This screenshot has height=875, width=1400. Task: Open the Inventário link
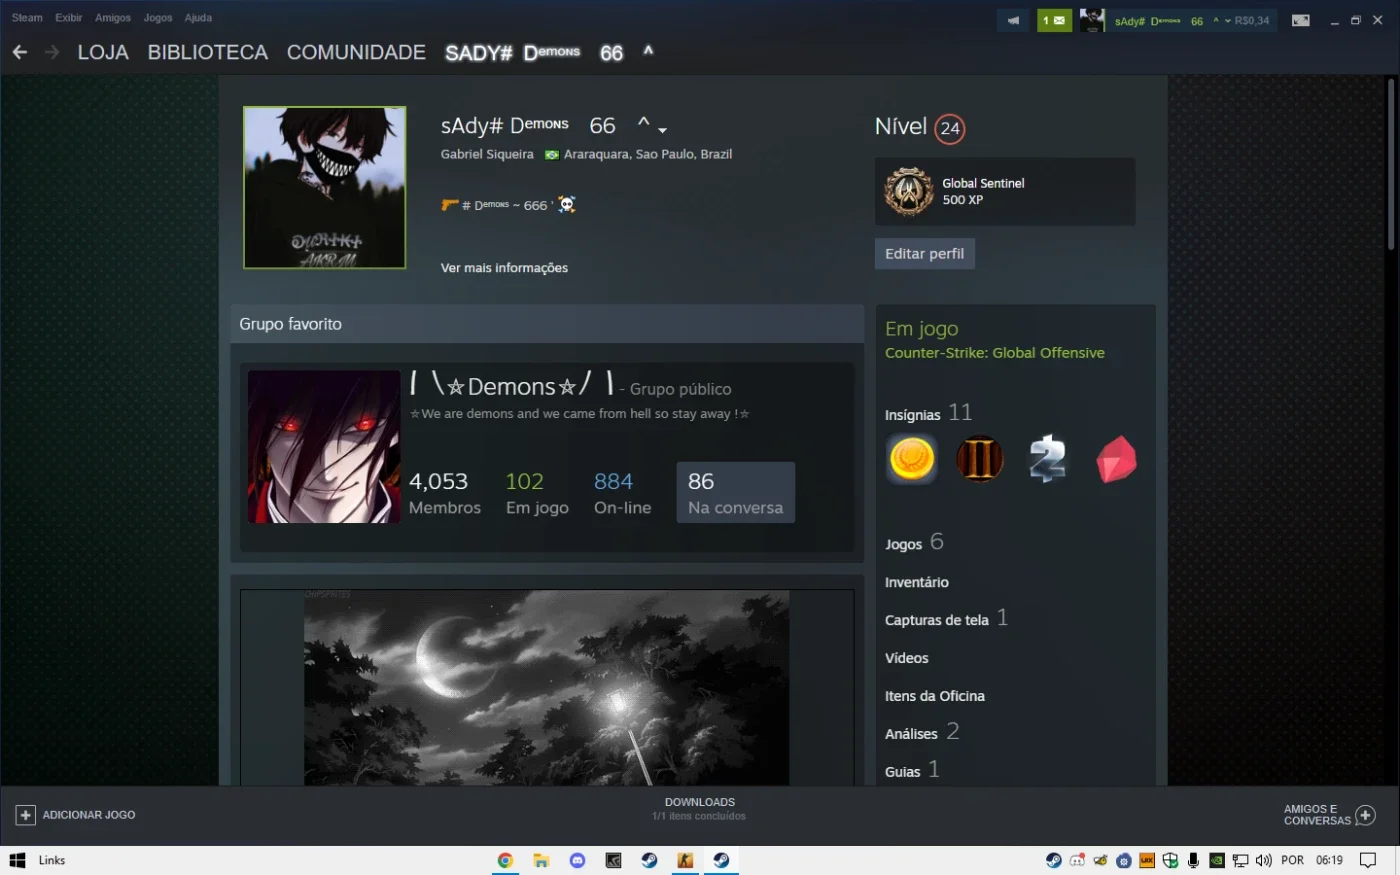pyautogui.click(x=917, y=582)
